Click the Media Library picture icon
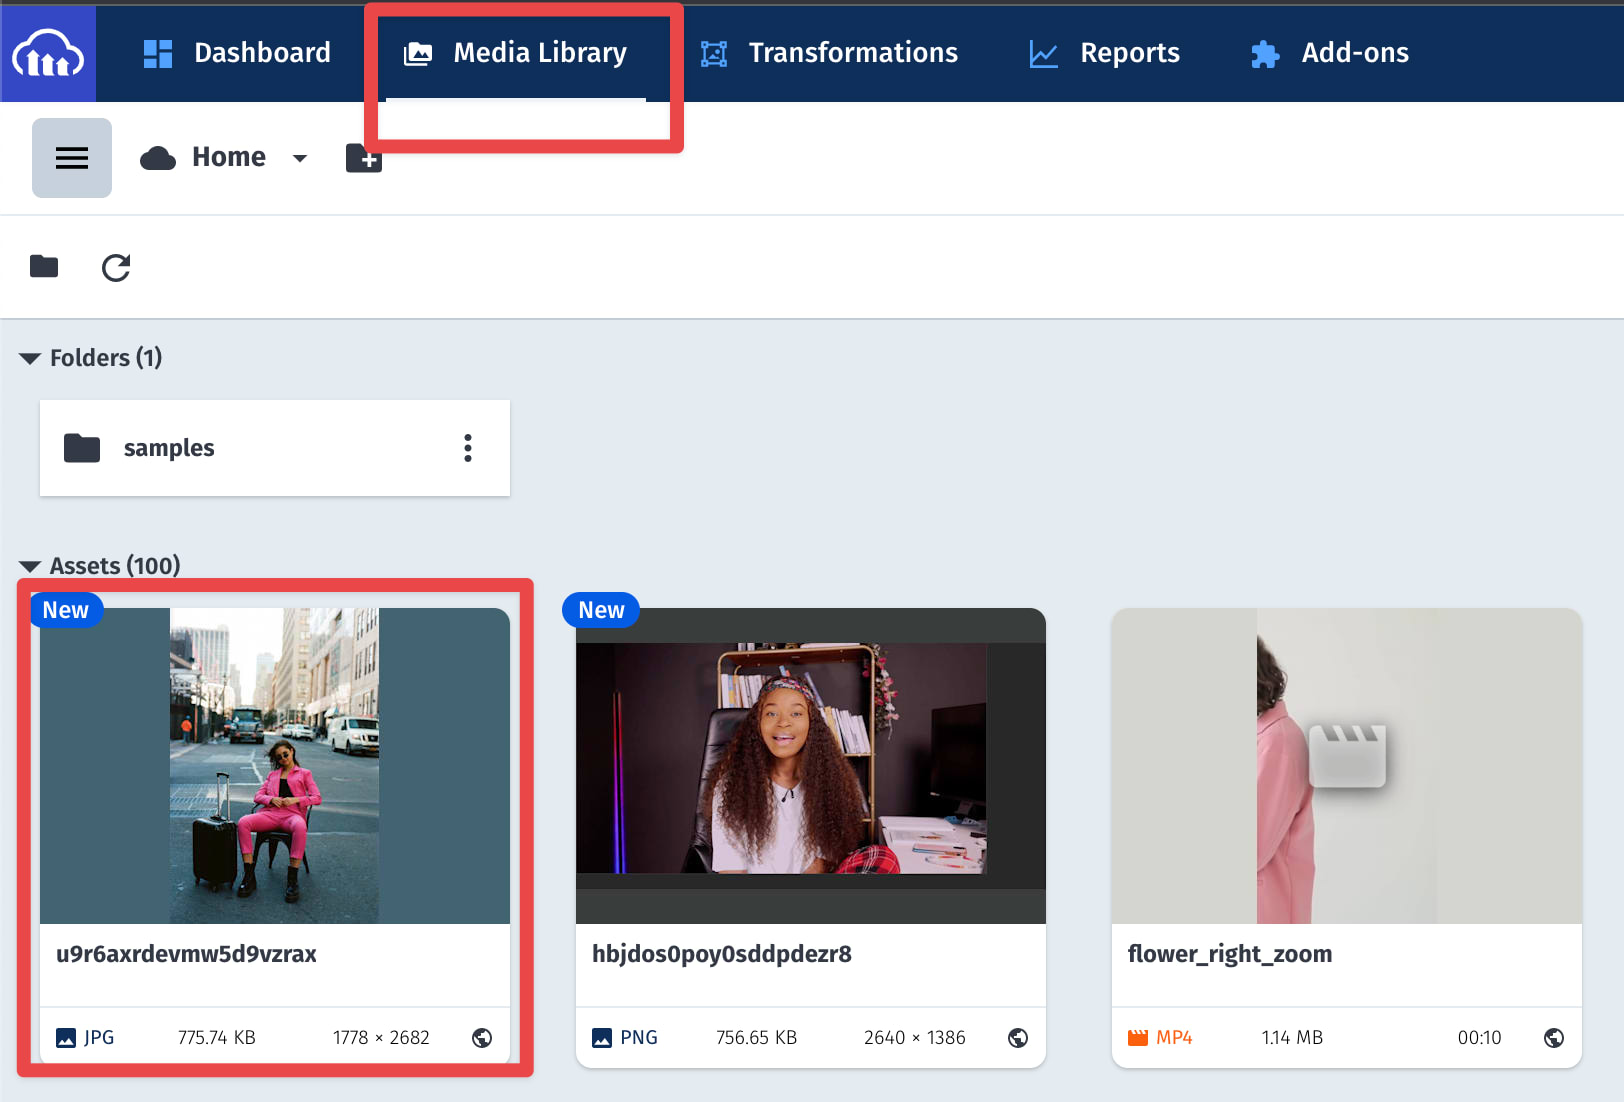The height and width of the screenshot is (1102, 1624). coord(418,54)
